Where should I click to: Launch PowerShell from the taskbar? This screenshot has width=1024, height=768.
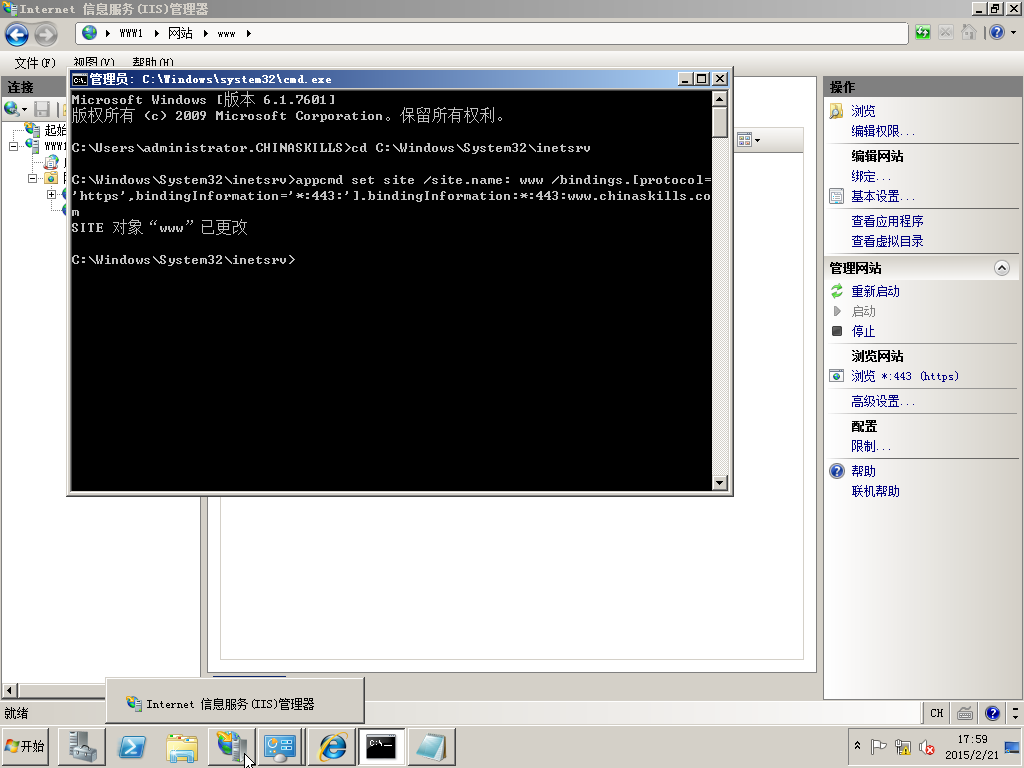point(131,746)
